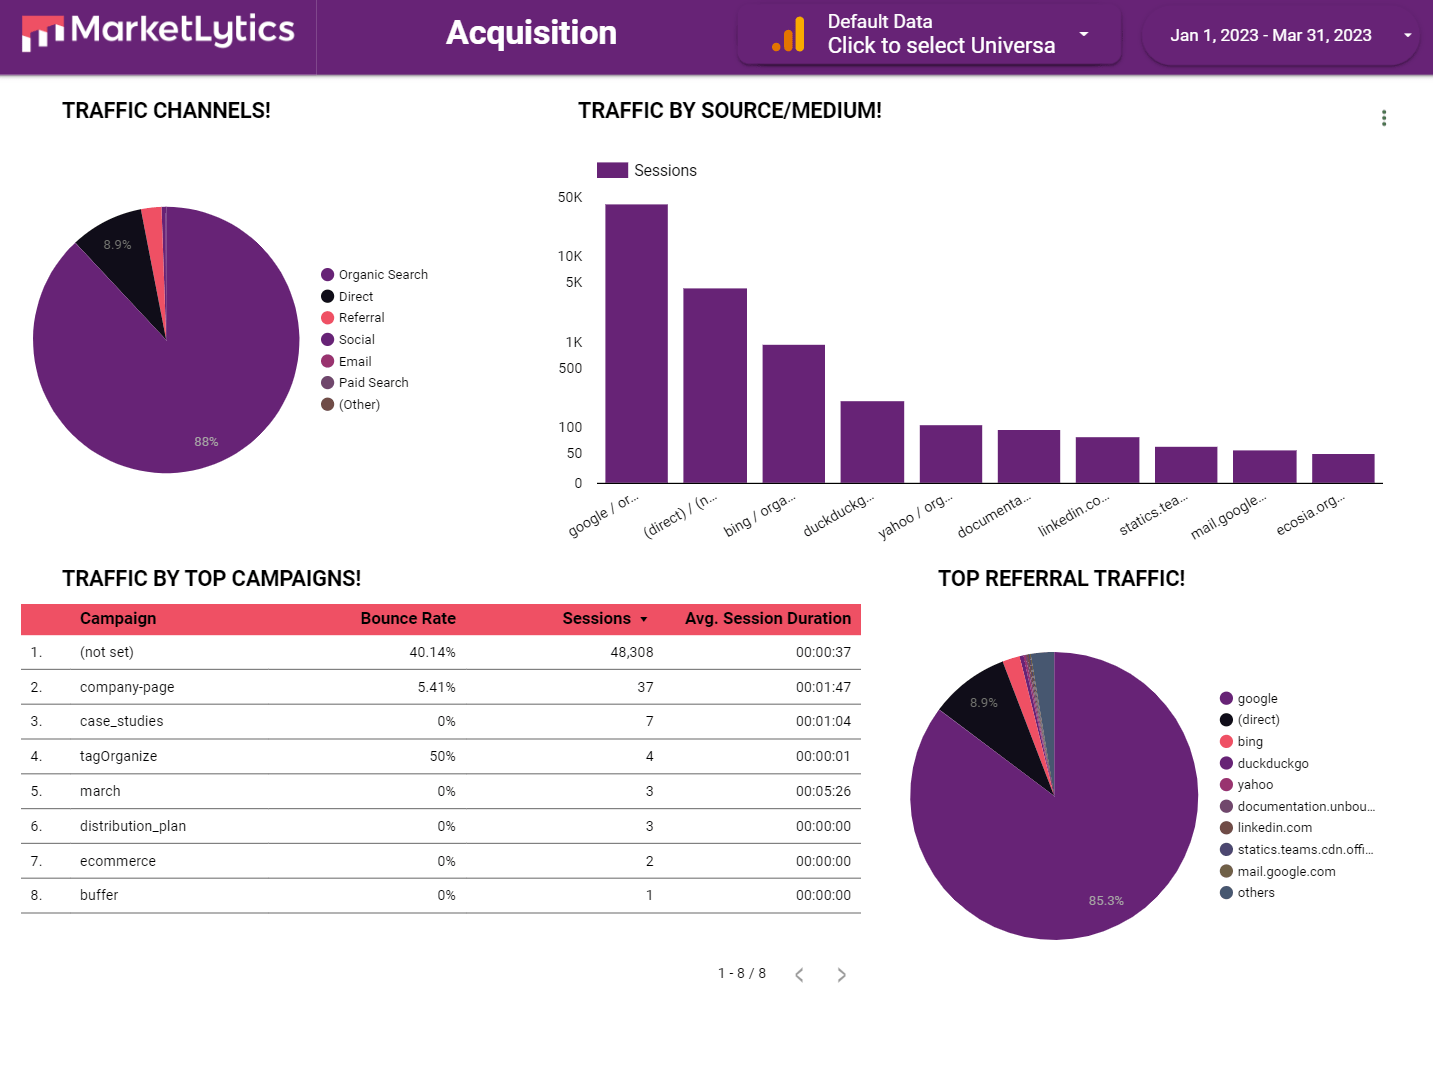Click the Paid Search color swatch
The height and width of the screenshot is (1069, 1433).
pyautogui.click(x=327, y=382)
